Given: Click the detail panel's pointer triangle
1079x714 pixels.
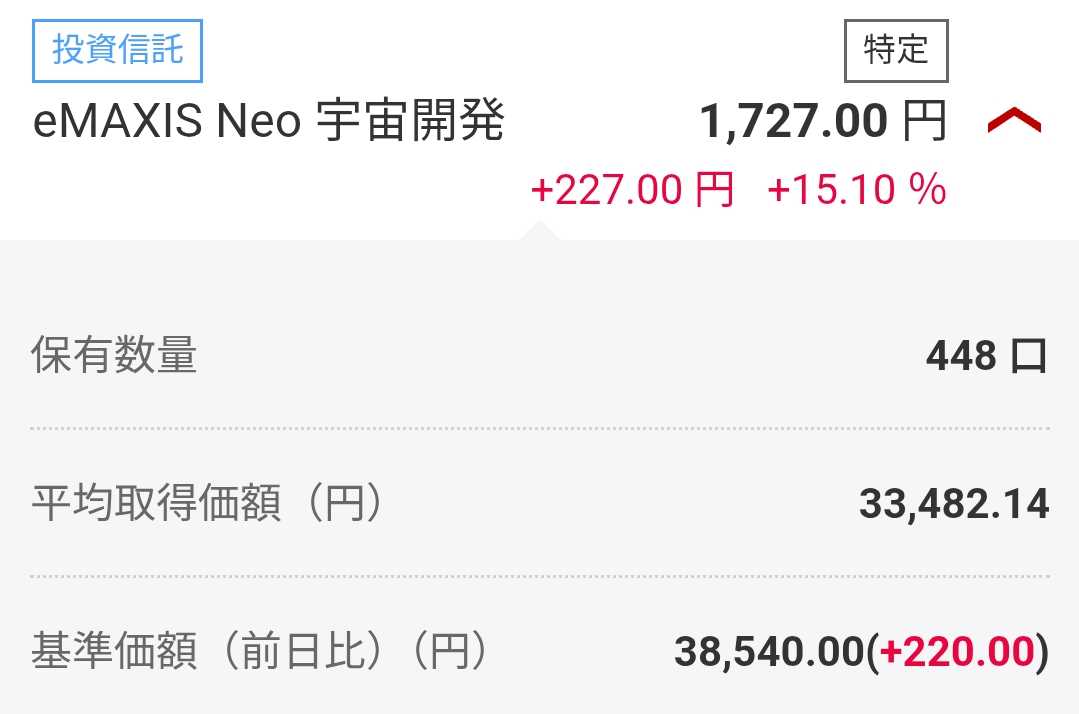Looking at the screenshot, I should (x=540, y=230).
